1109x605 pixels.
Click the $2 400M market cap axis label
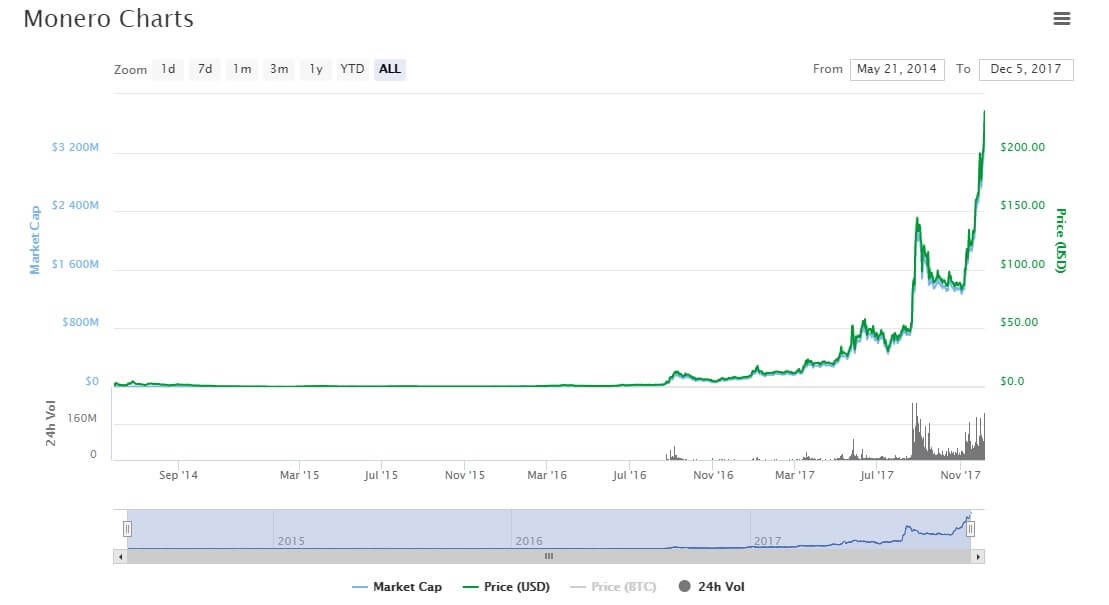[75, 205]
